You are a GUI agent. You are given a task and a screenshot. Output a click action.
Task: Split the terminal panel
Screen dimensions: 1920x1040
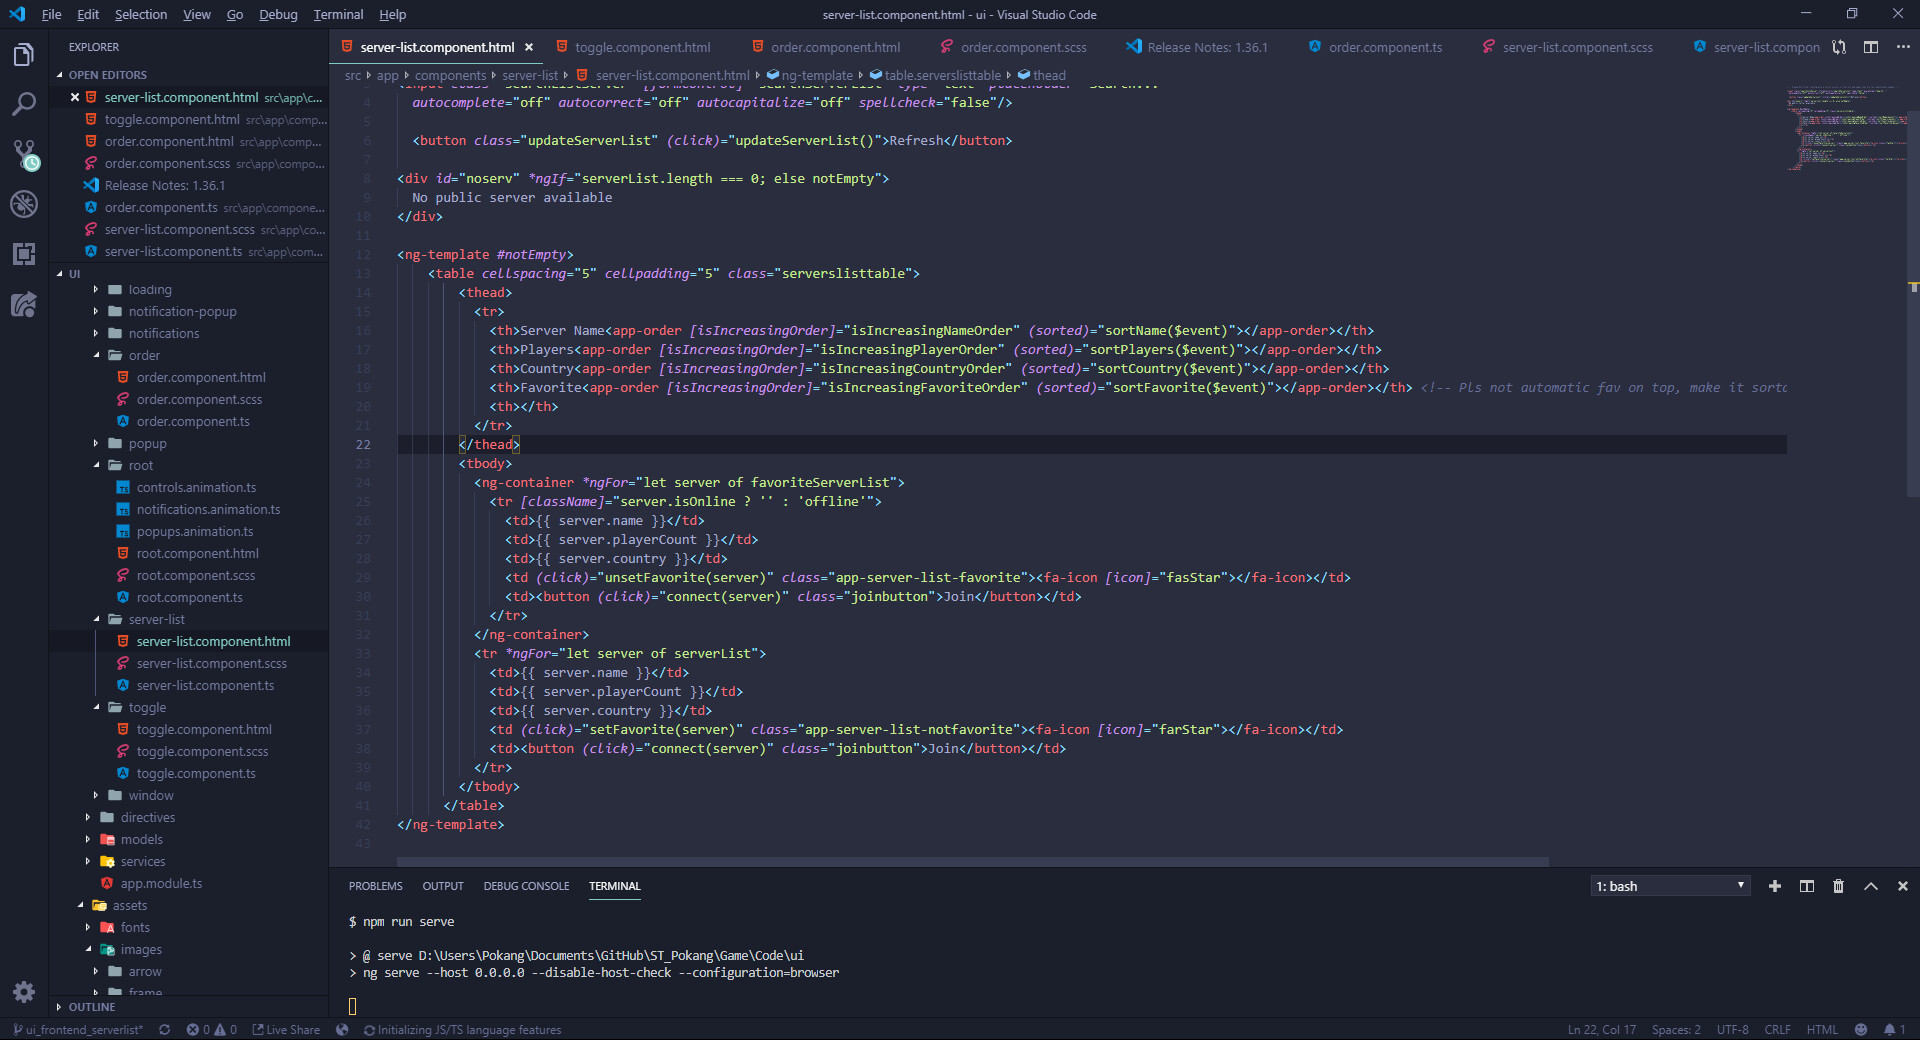coord(1807,886)
